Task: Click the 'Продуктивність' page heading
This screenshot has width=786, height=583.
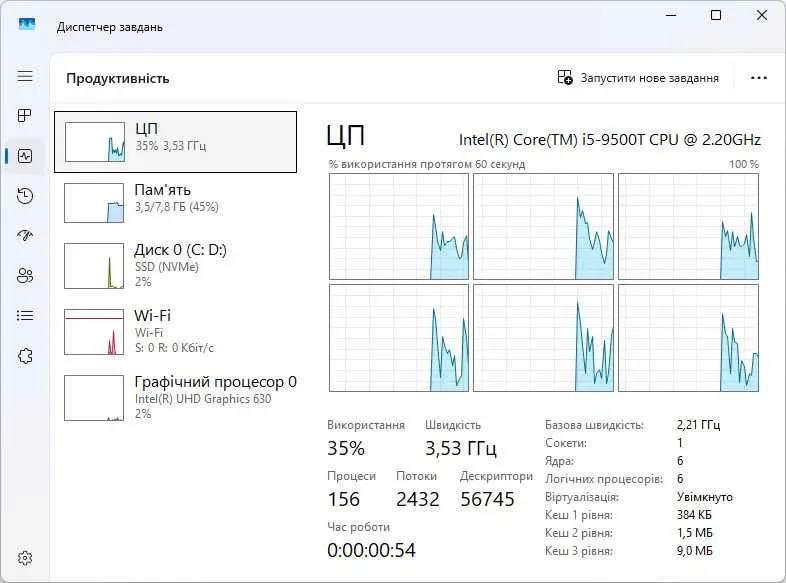Action: [x=118, y=79]
